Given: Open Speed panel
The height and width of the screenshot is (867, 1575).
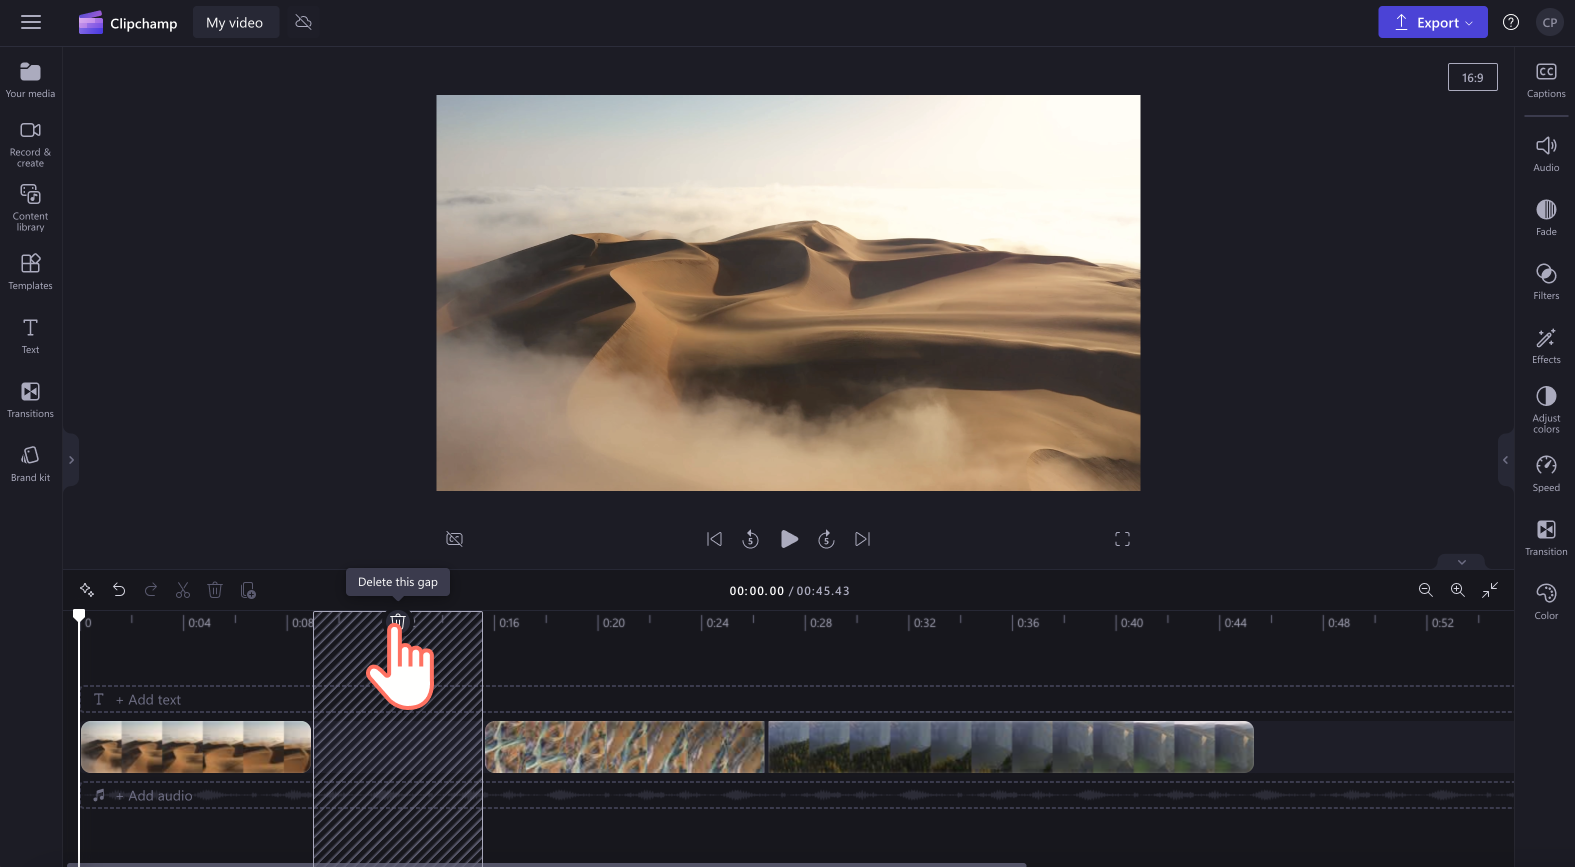Looking at the screenshot, I should click(x=1546, y=474).
